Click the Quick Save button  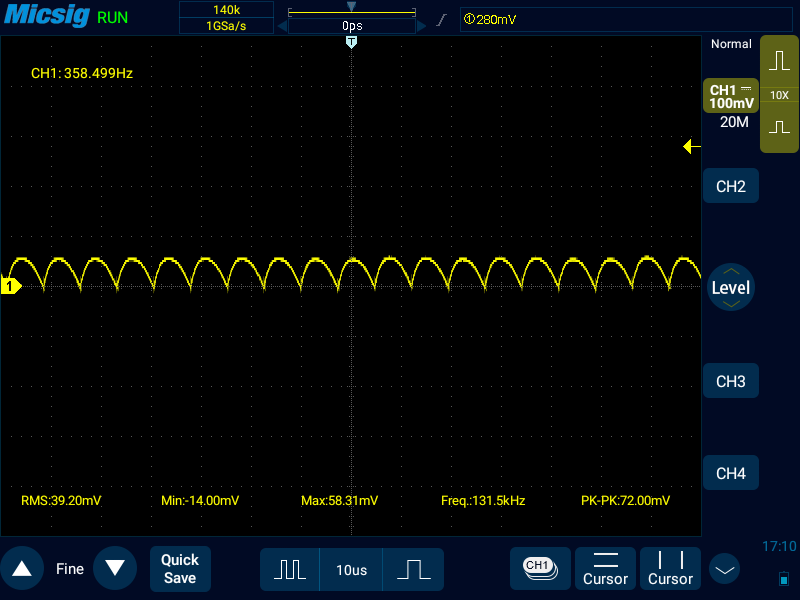tap(180, 568)
